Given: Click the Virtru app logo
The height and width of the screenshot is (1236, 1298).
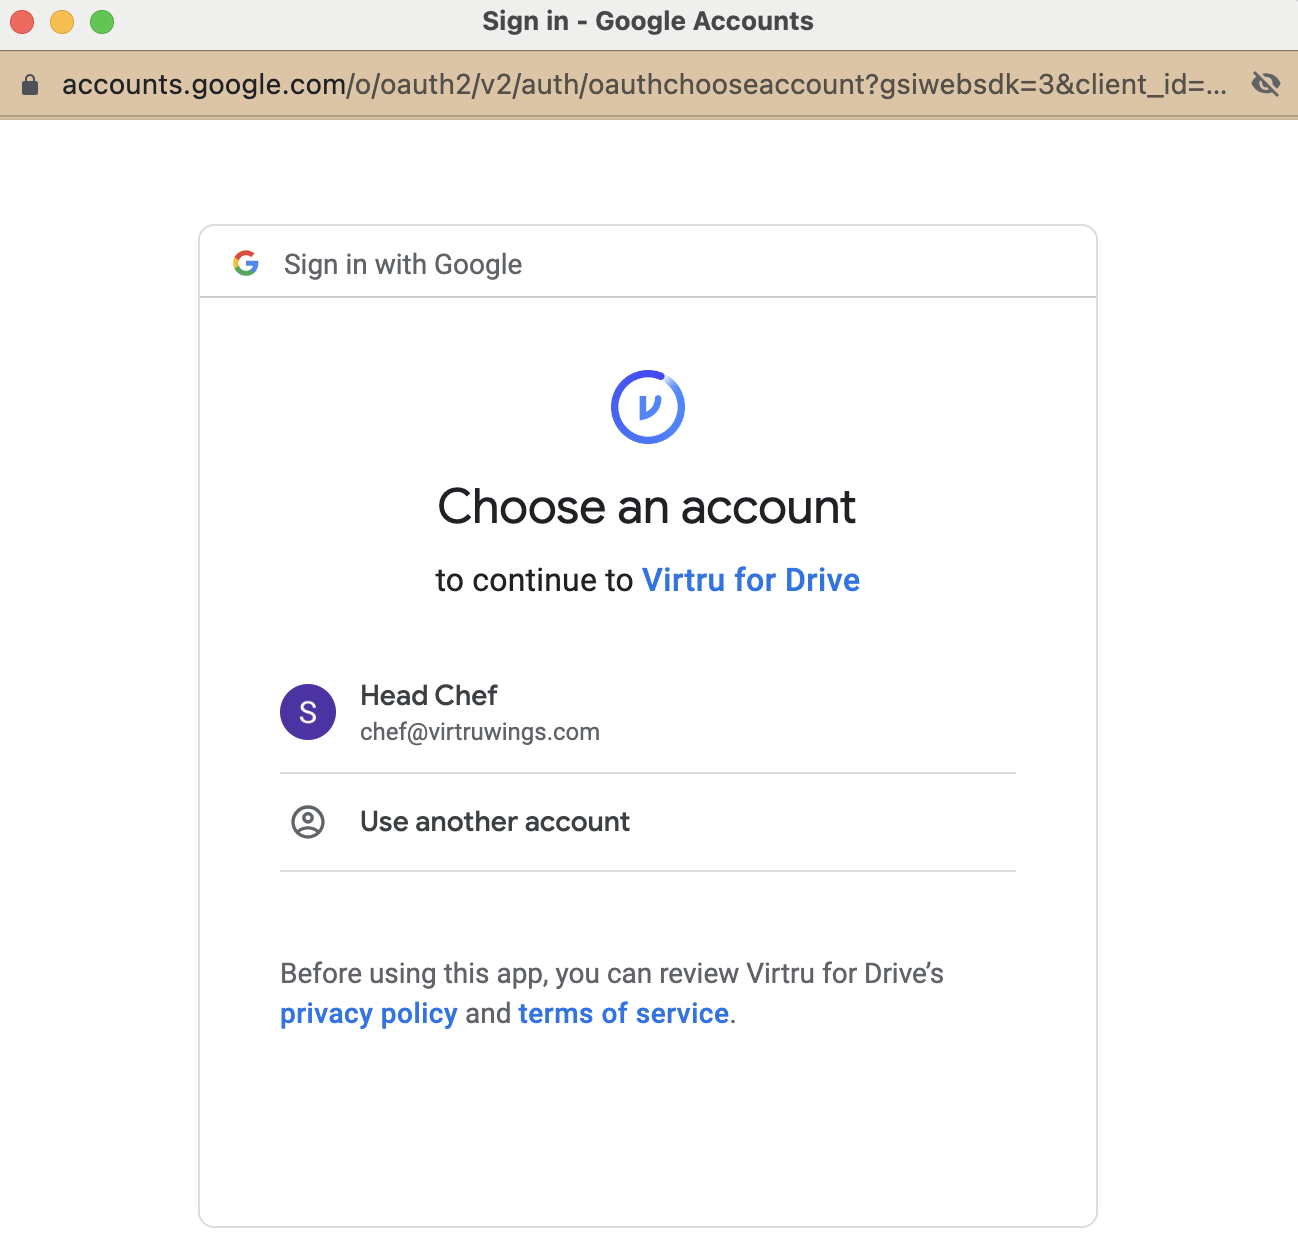Looking at the screenshot, I should [x=648, y=407].
